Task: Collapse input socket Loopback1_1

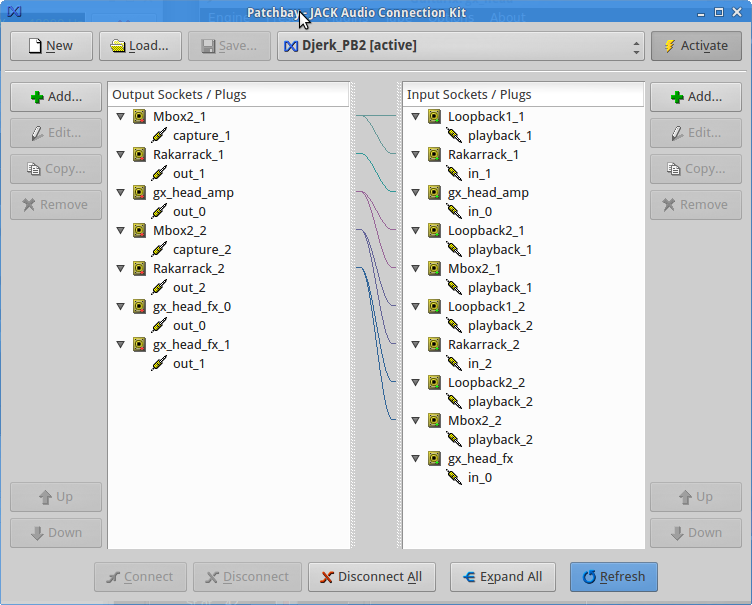Action: (x=416, y=117)
